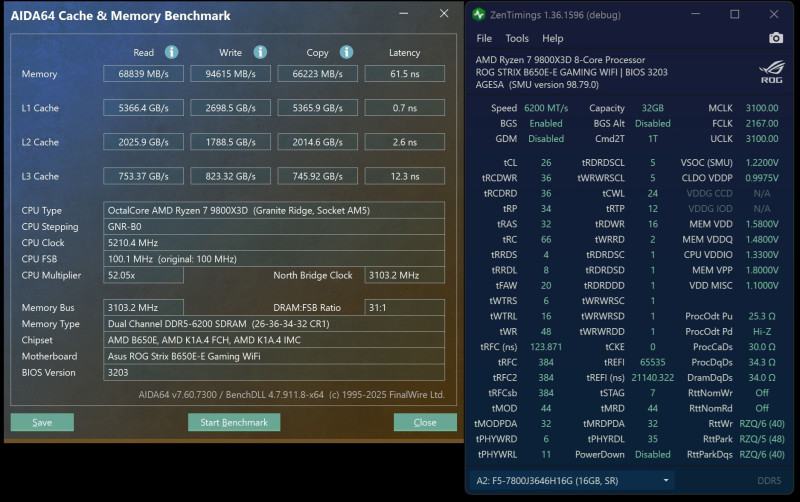Click Start Benchmark in AIDA64
Screen dimensions: 800x502
click(234, 422)
